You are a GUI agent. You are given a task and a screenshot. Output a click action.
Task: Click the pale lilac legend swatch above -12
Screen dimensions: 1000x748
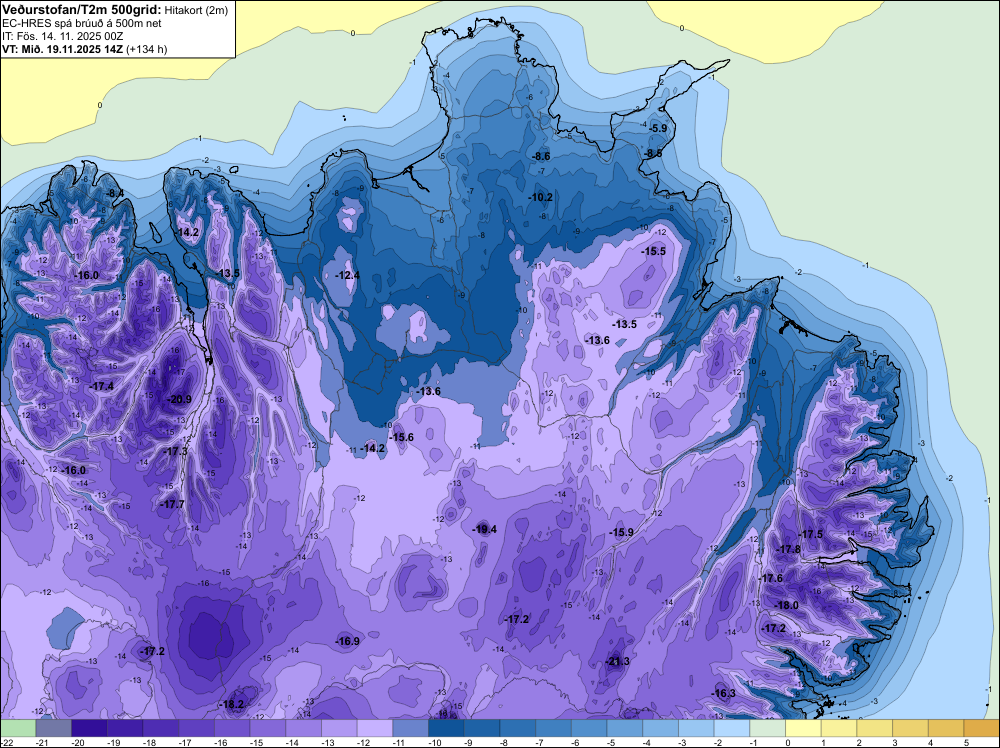click(375, 728)
